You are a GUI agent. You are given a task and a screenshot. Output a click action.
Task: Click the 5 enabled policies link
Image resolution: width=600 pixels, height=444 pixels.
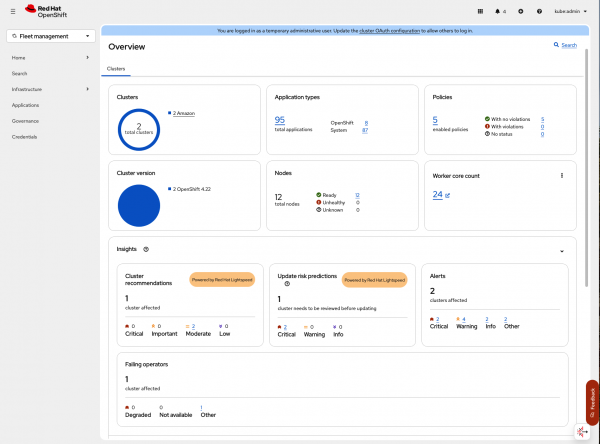coord(435,120)
